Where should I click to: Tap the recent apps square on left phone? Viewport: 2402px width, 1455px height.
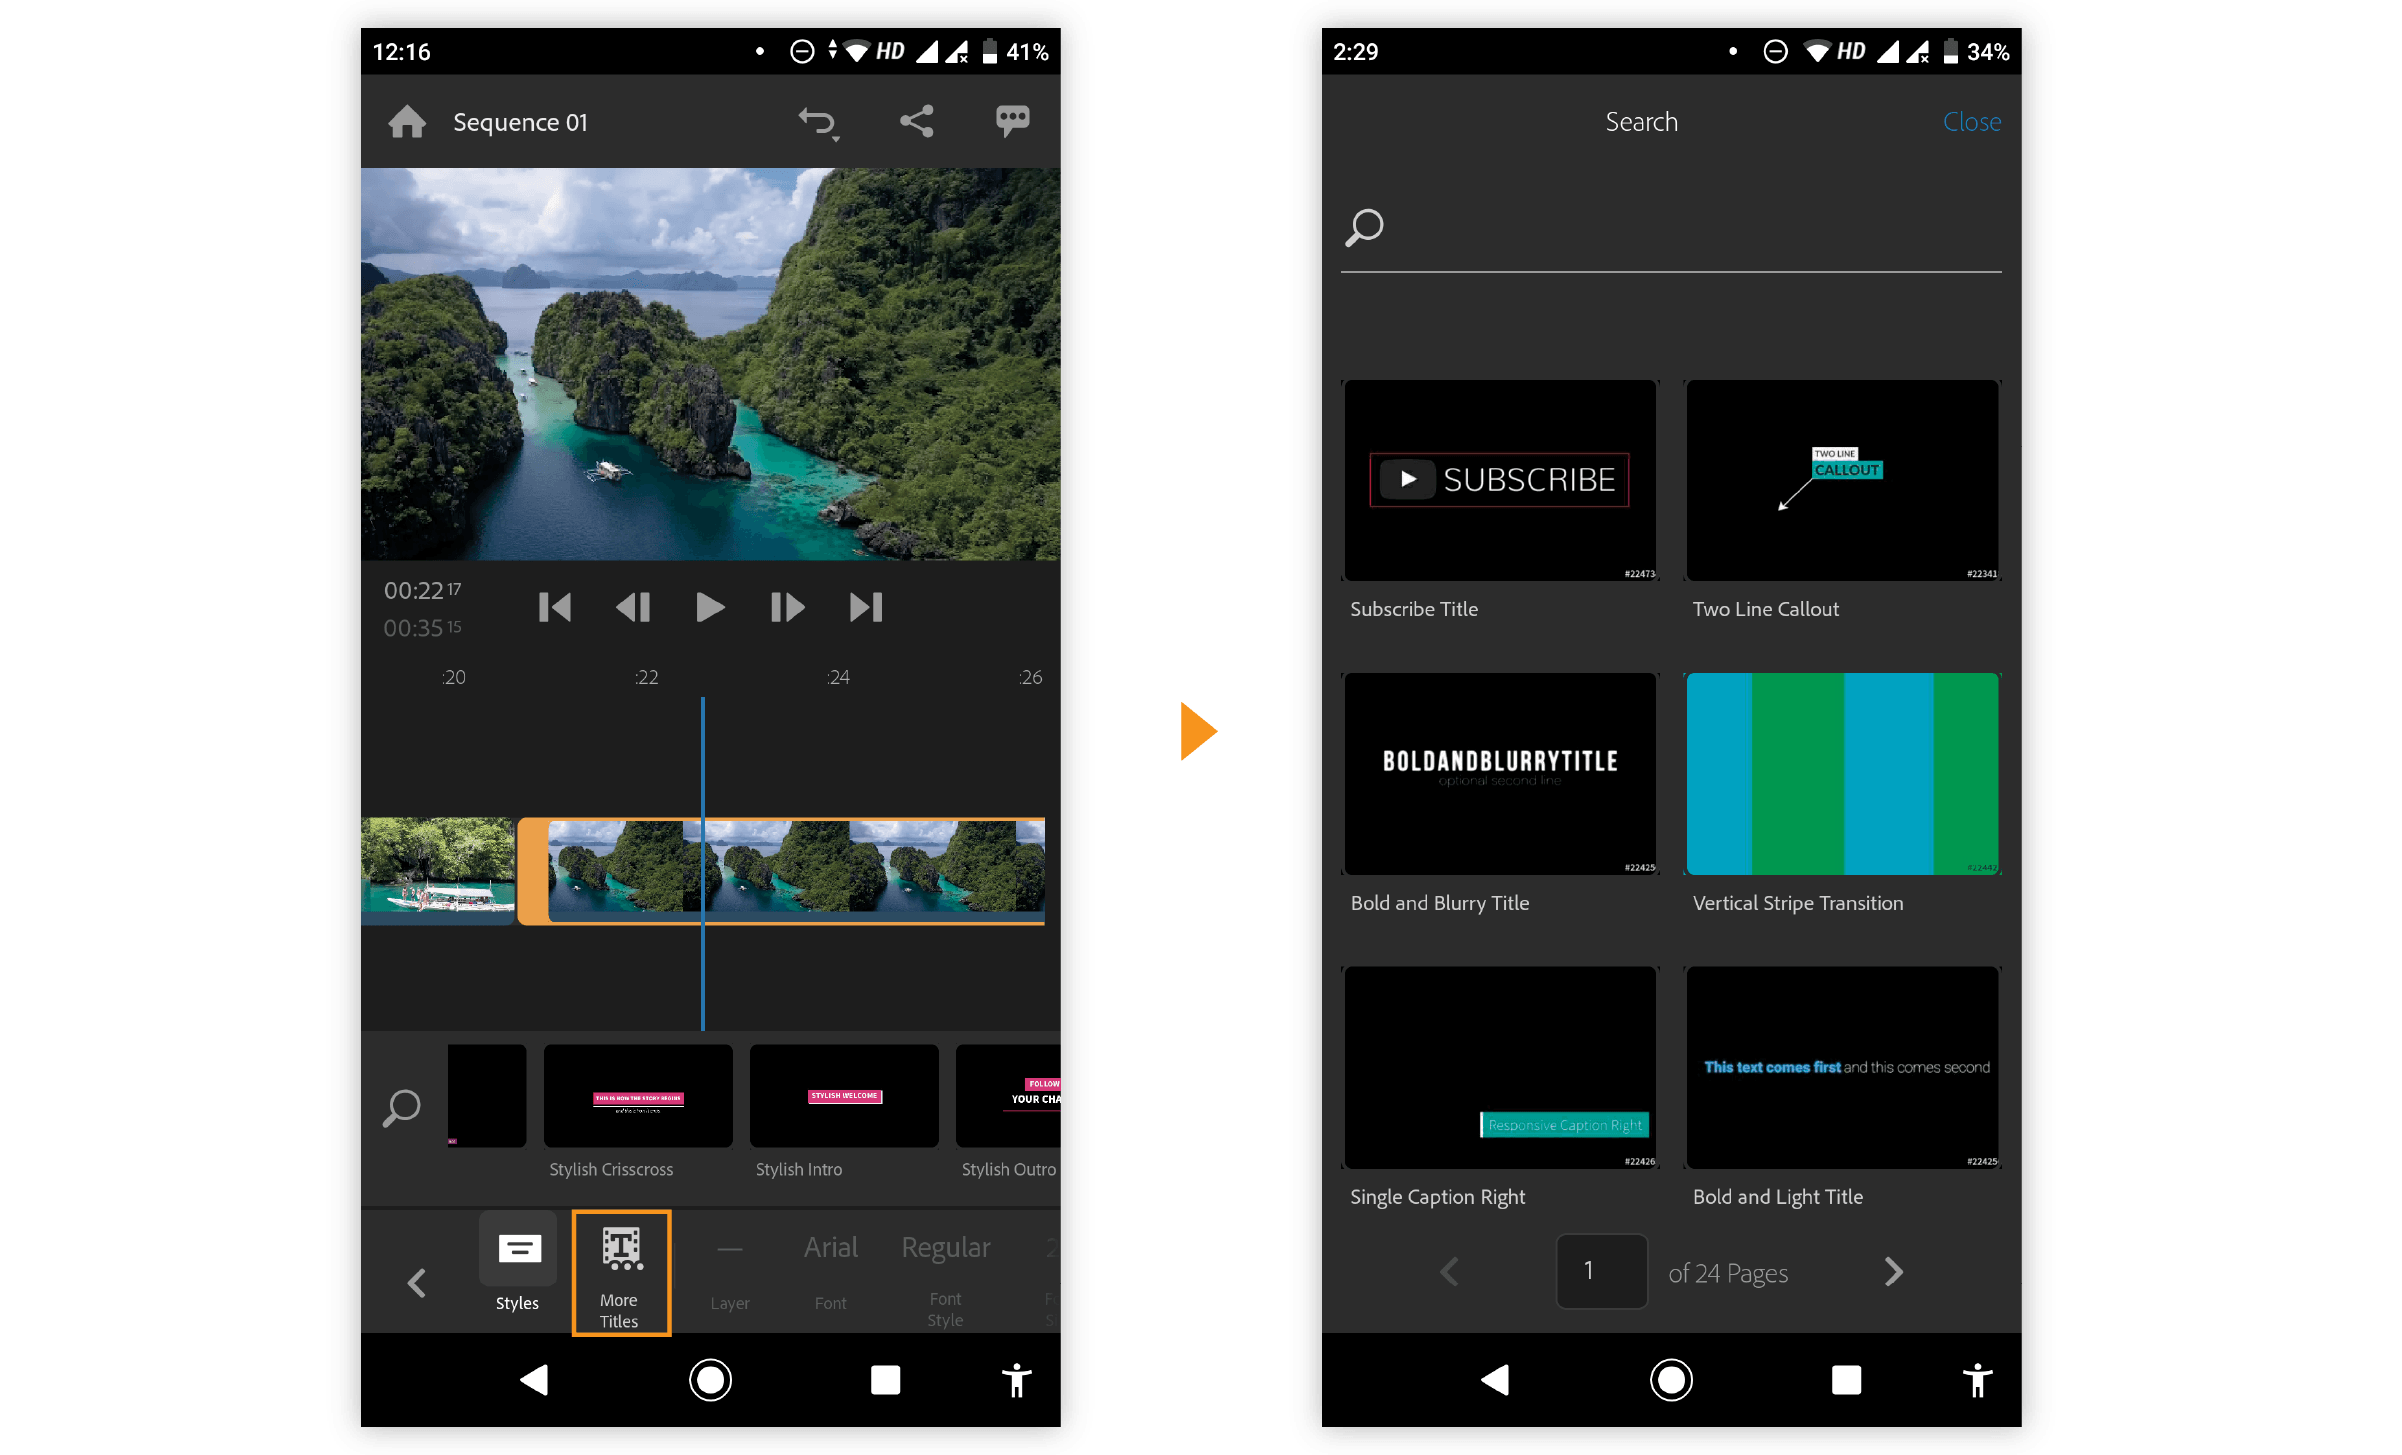pos(885,1380)
